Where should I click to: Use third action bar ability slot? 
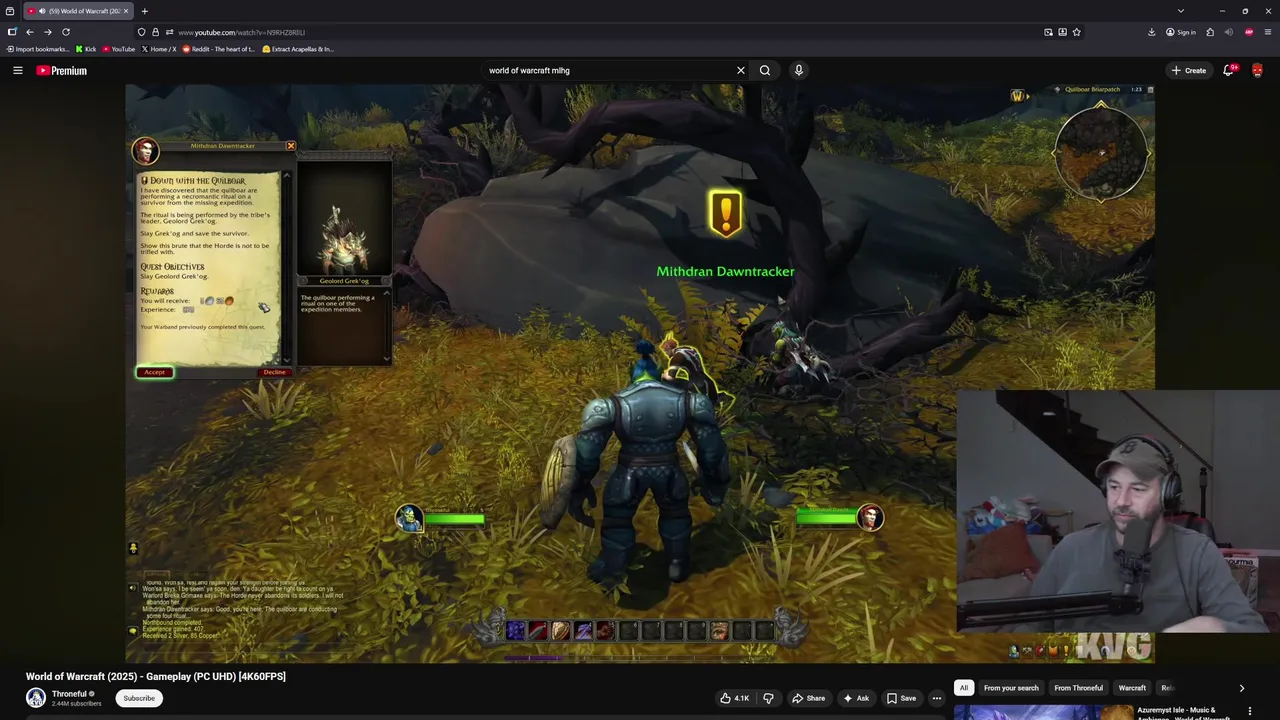pyautogui.click(x=560, y=630)
